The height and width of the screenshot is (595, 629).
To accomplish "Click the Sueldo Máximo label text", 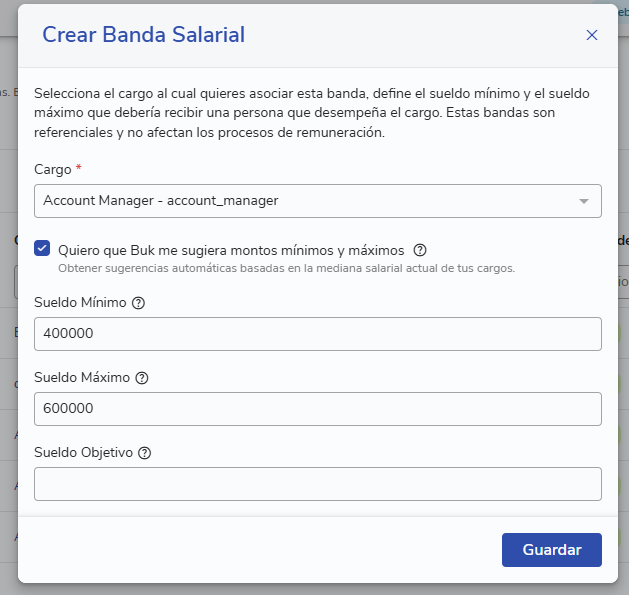I will 82,377.
